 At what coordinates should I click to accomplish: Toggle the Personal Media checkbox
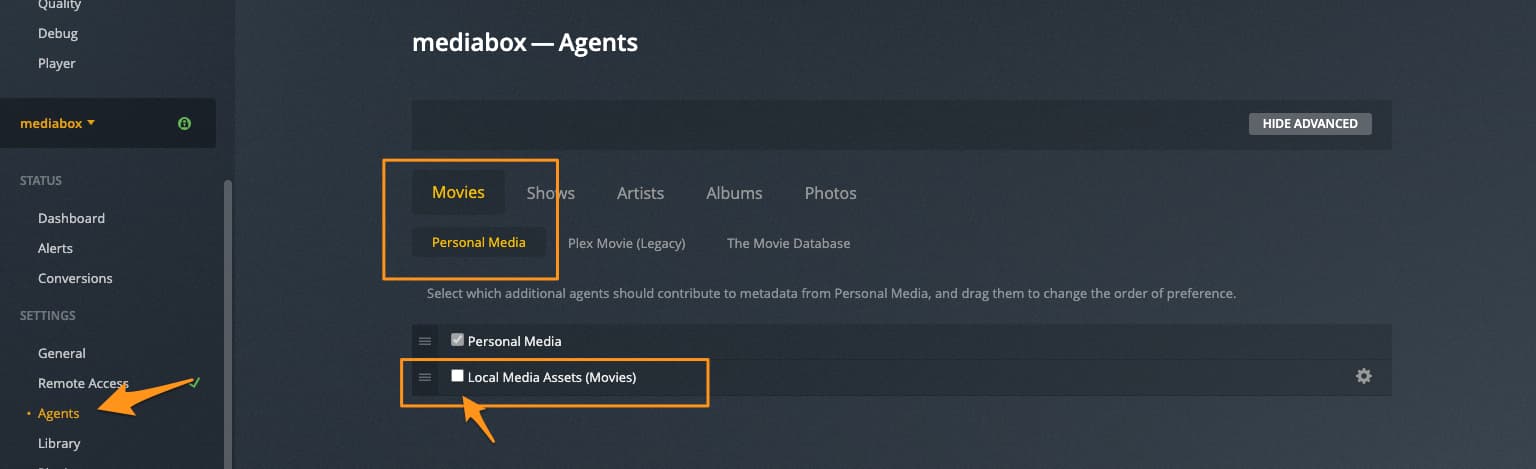pyautogui.click(x=458, y=340)
